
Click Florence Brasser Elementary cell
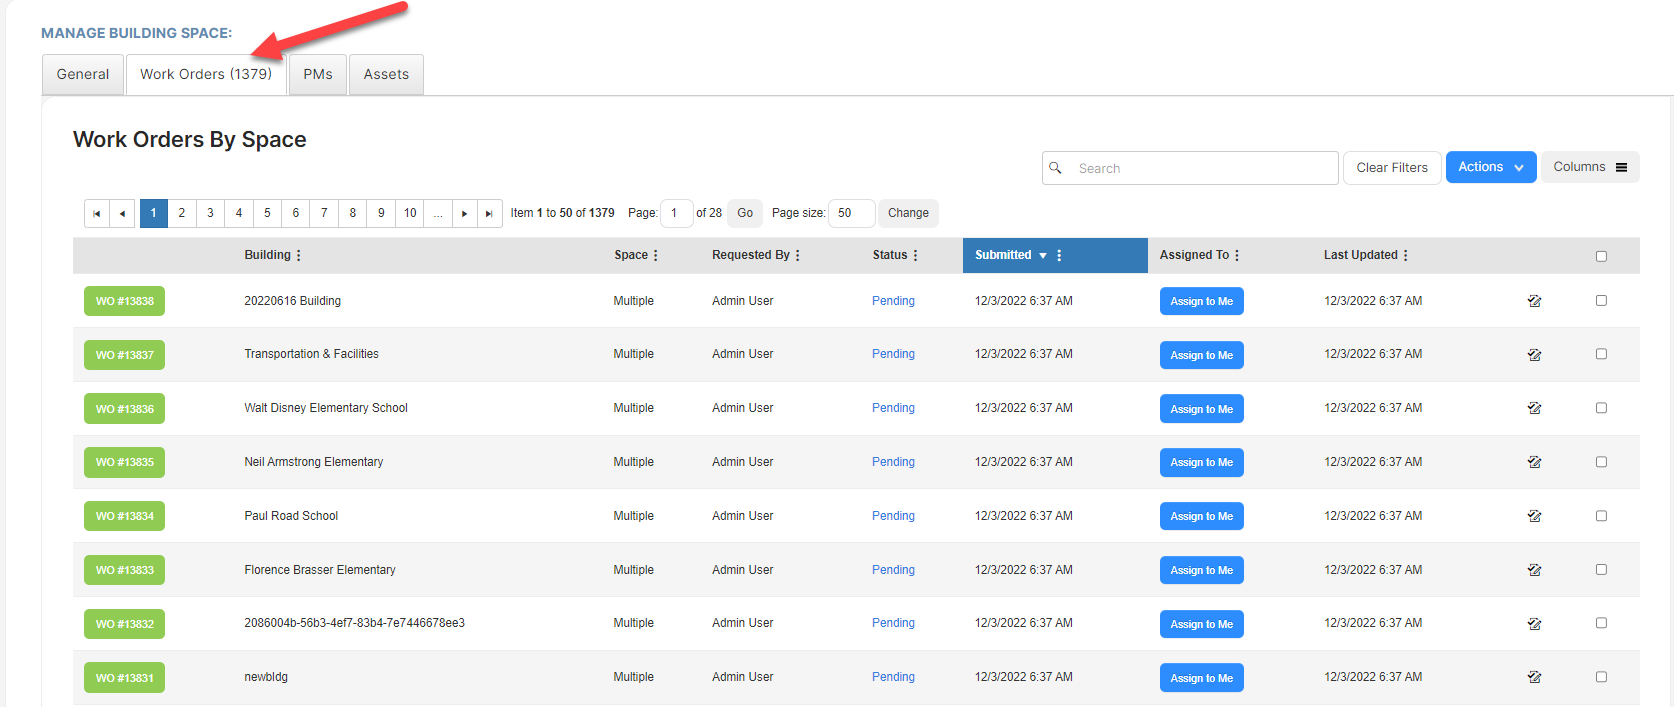[320, 570]
